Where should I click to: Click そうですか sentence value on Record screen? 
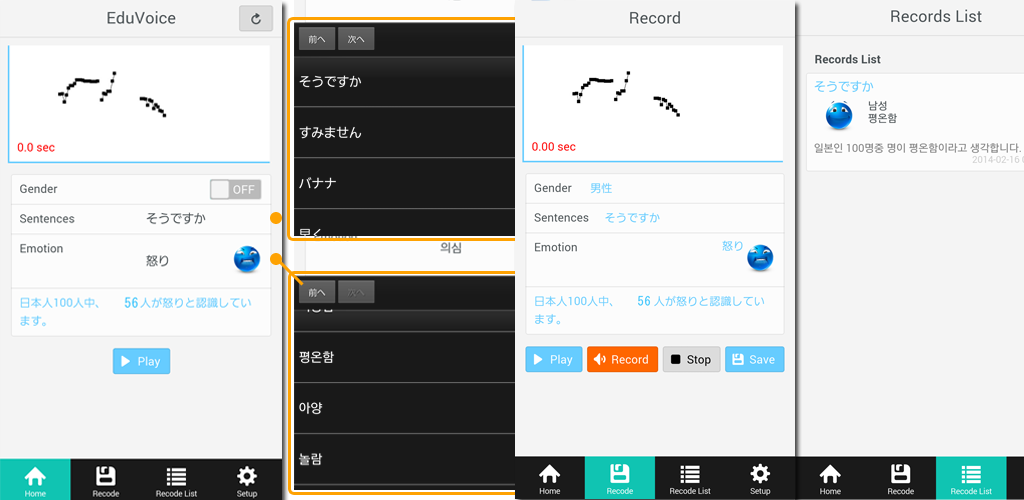point(632,217)
